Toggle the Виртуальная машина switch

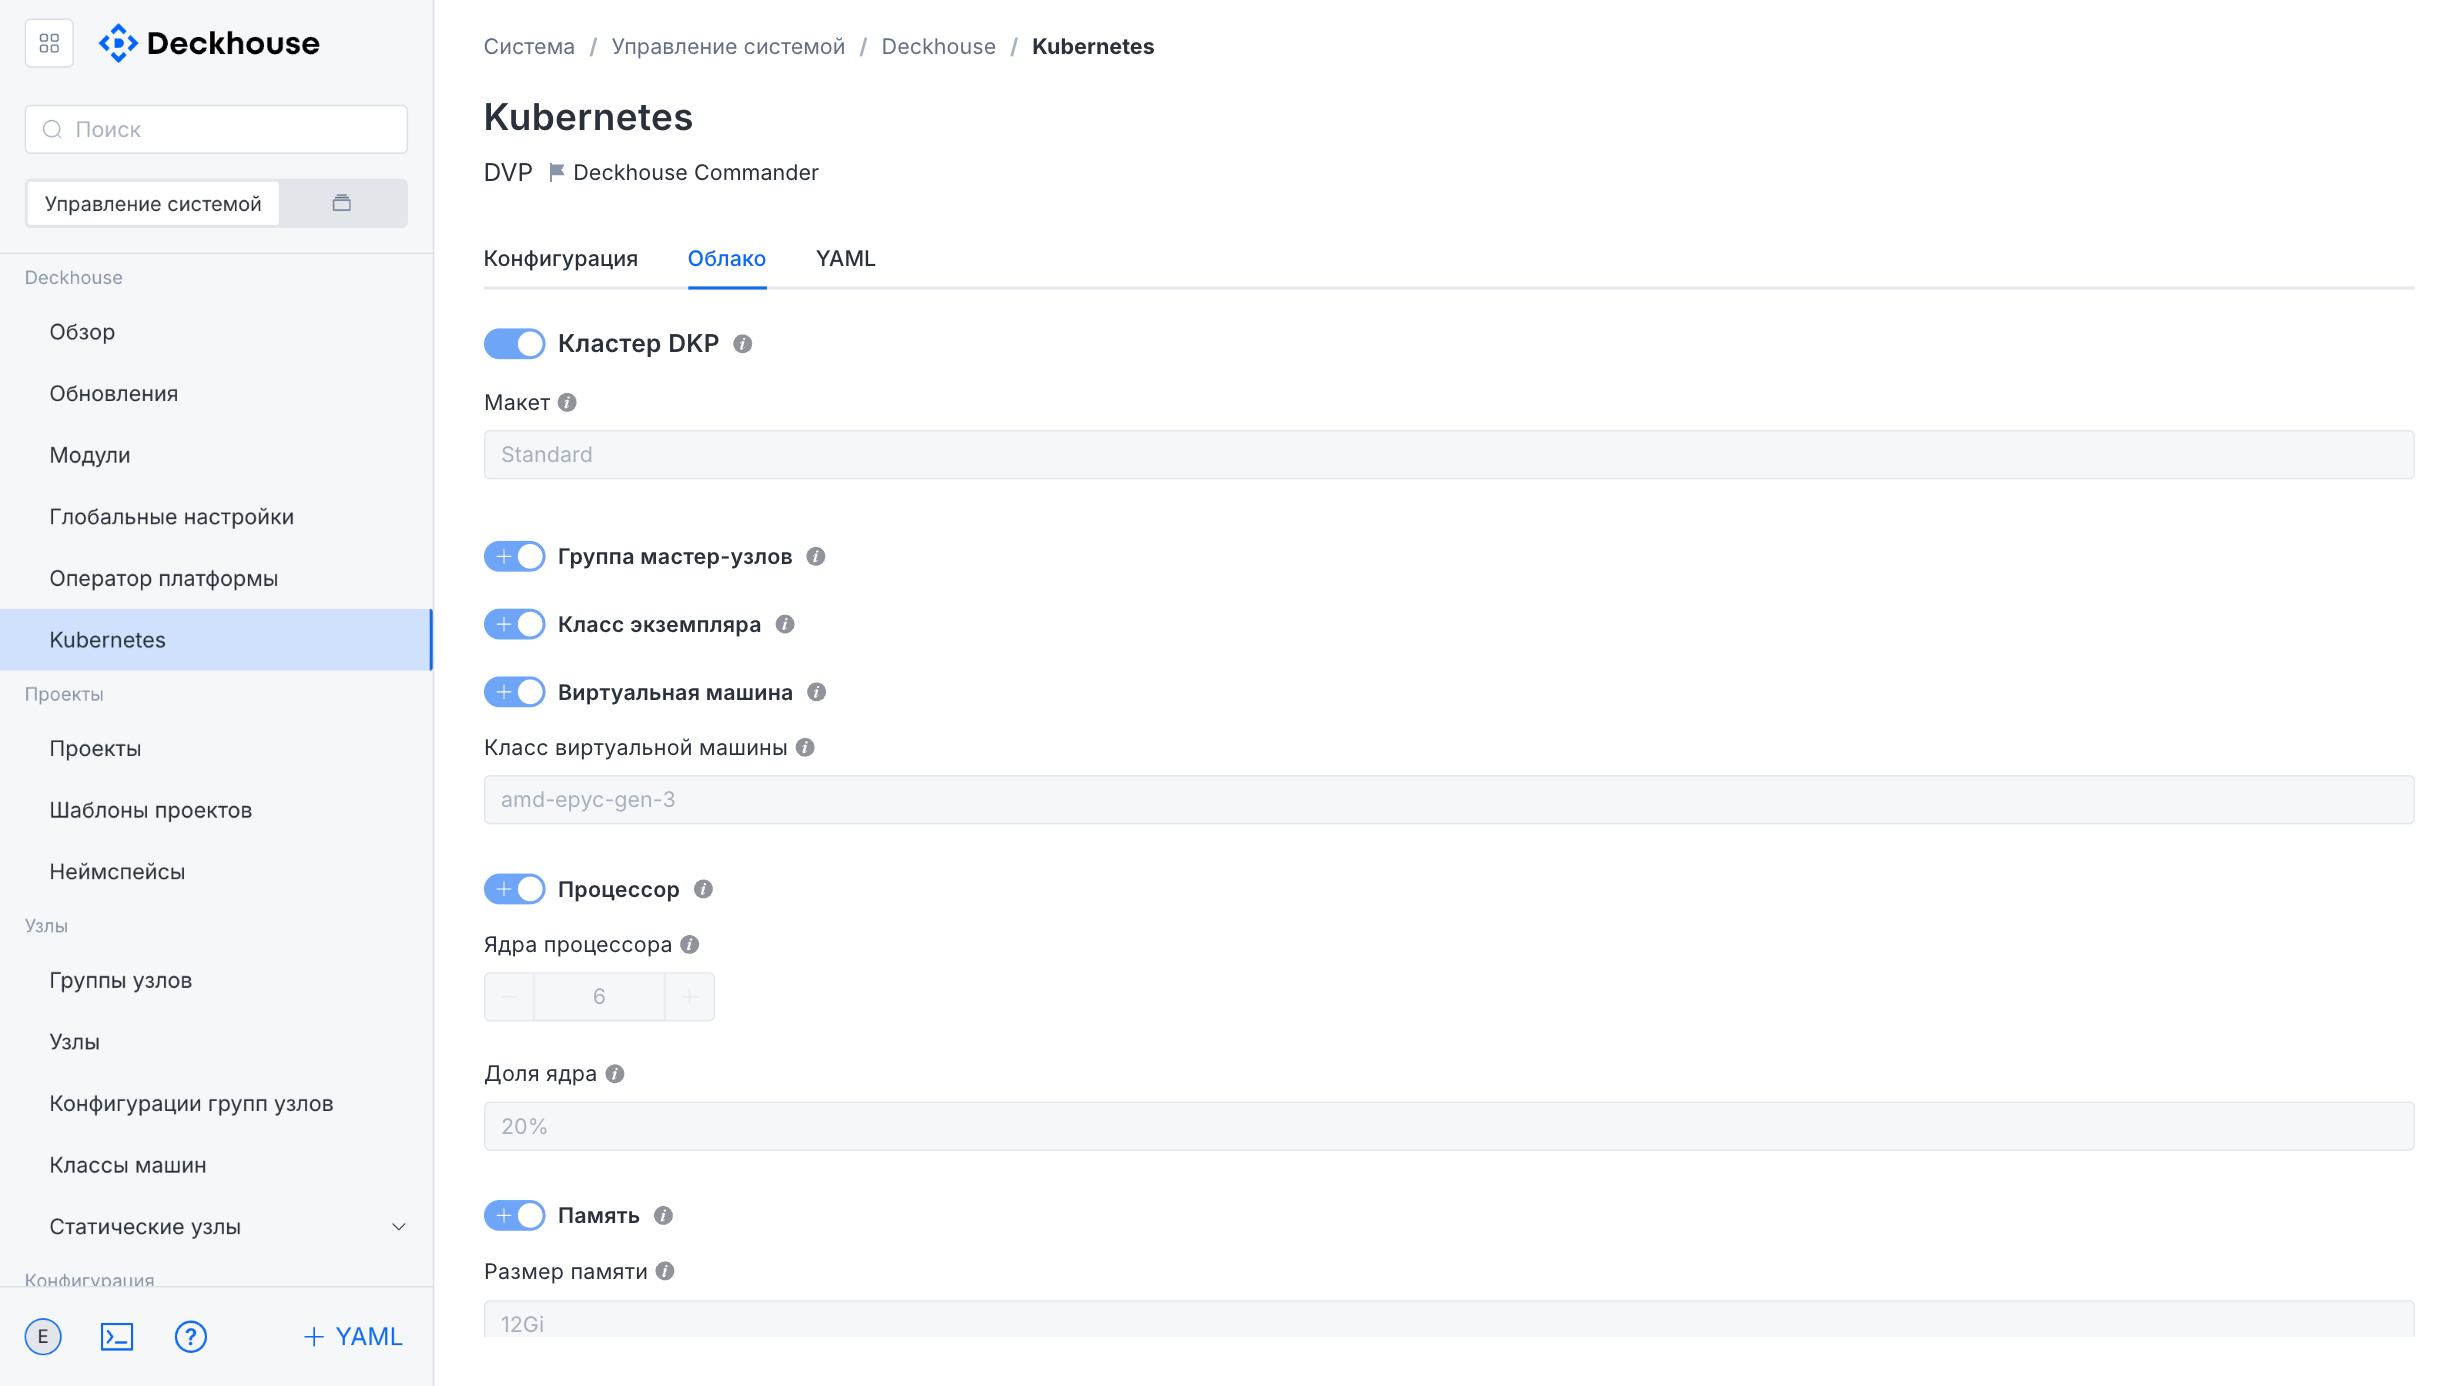pos(515,692)
